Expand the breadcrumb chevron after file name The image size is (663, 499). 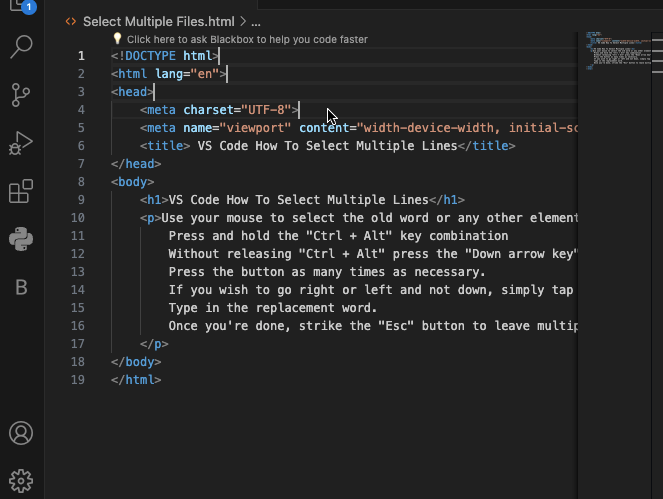(x=243, y=21)
